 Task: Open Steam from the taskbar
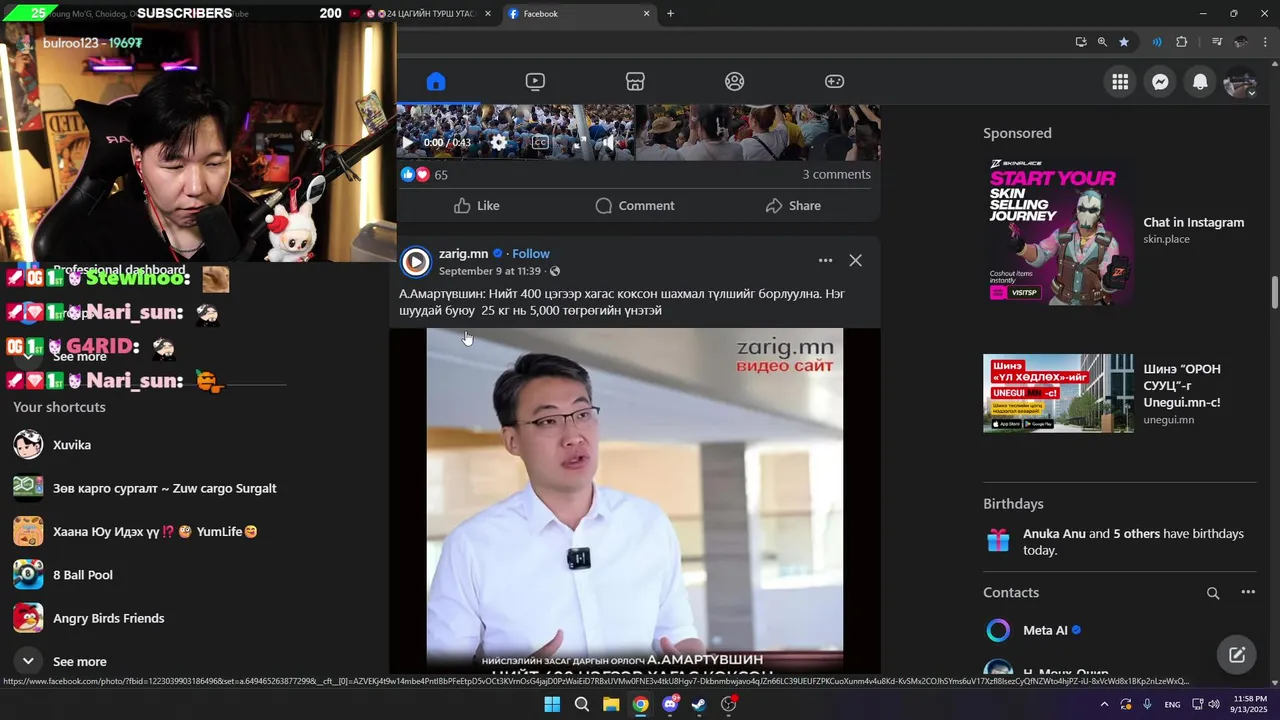pos(699,705)
